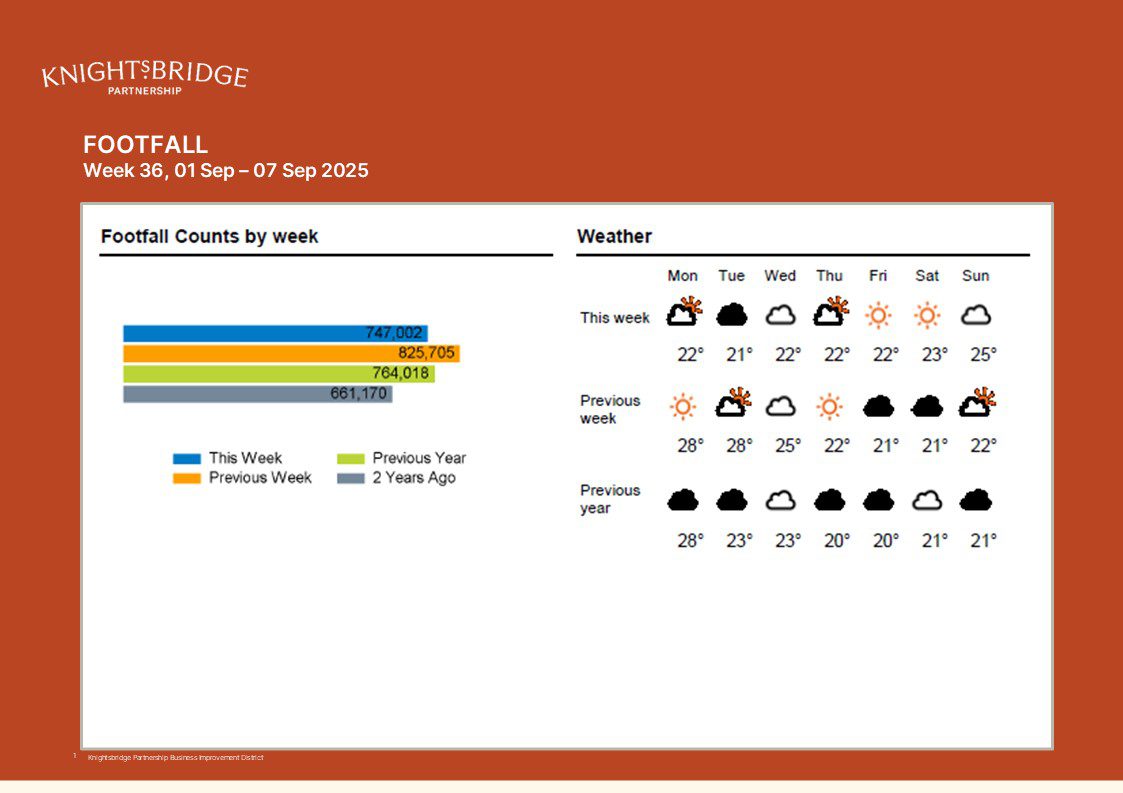Click the green bar showing 764,018
1123x793 pixels.
click(278, 373)
